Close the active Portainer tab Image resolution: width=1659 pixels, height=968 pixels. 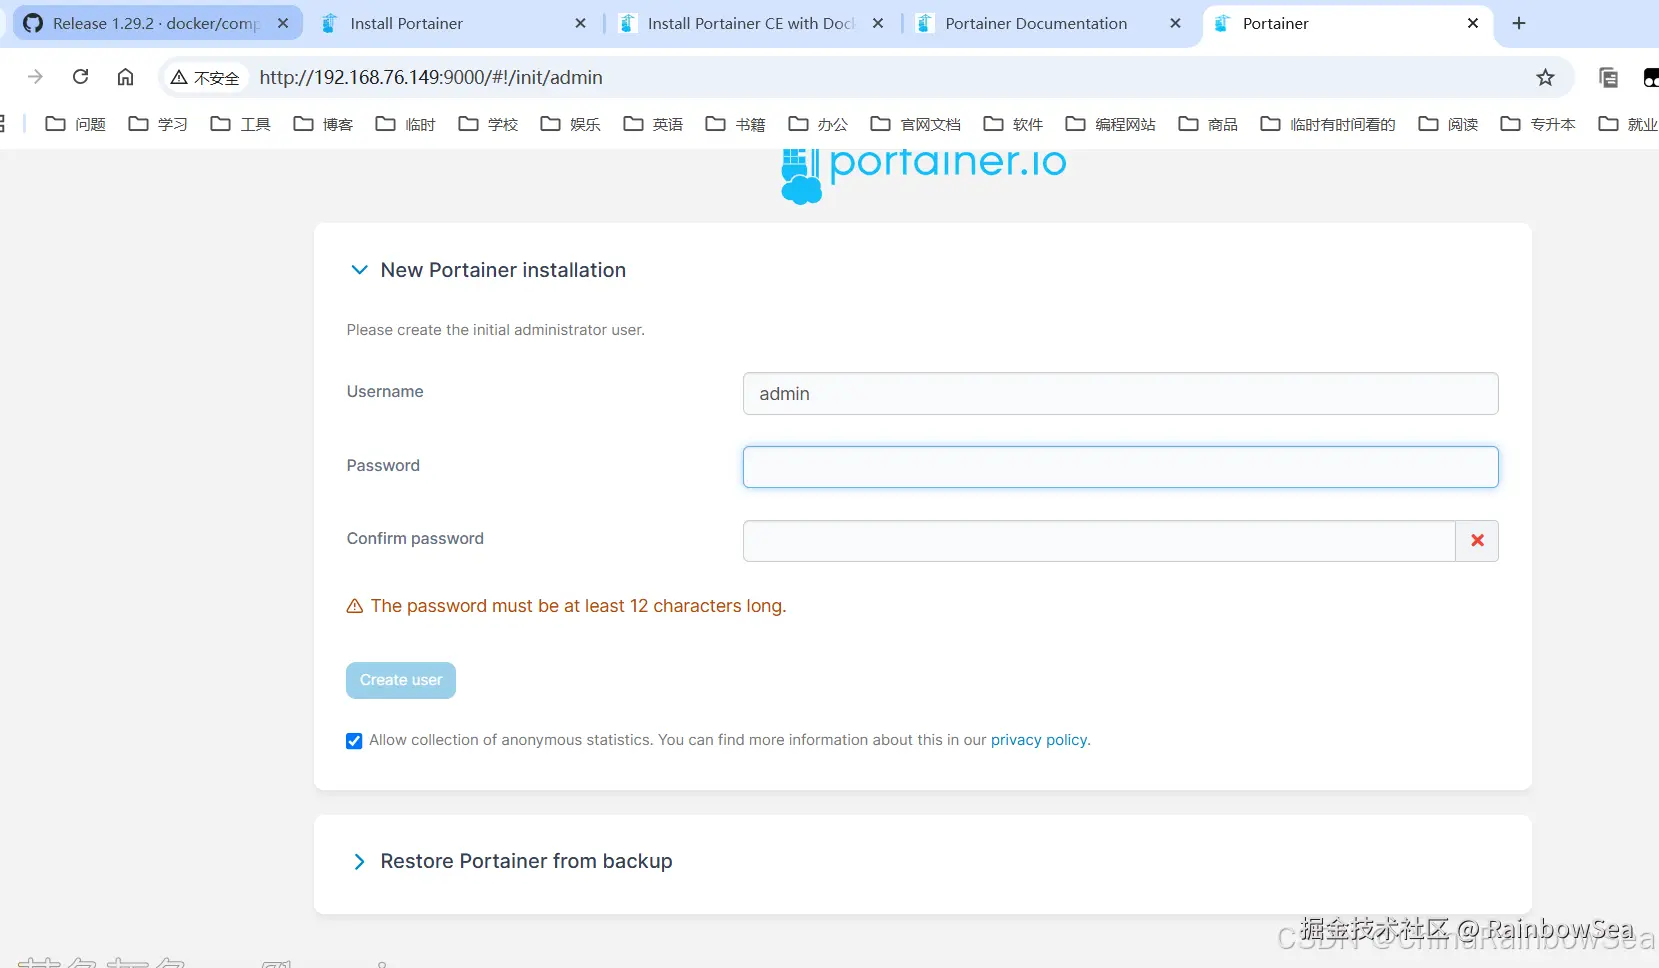(x=1473, y=23)
